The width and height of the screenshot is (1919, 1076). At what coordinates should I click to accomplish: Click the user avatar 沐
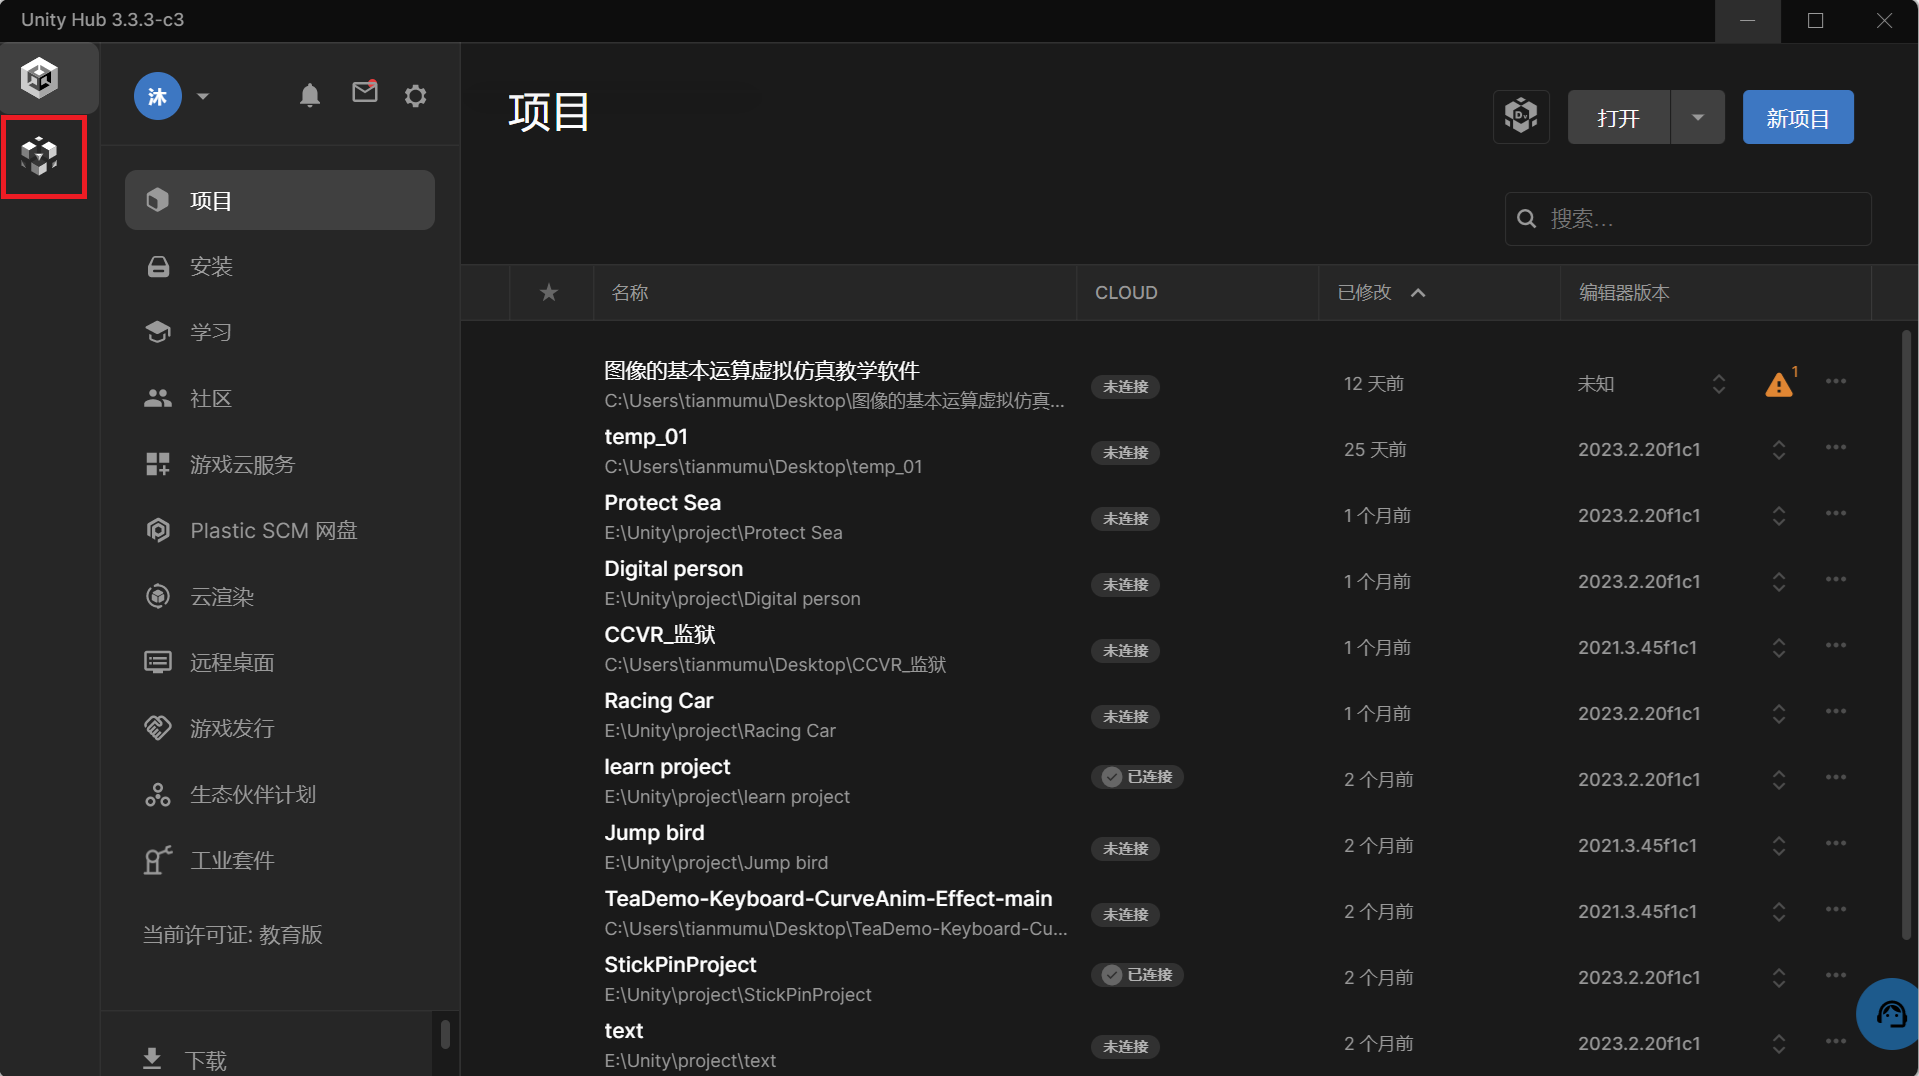click(x=158, y=96)
